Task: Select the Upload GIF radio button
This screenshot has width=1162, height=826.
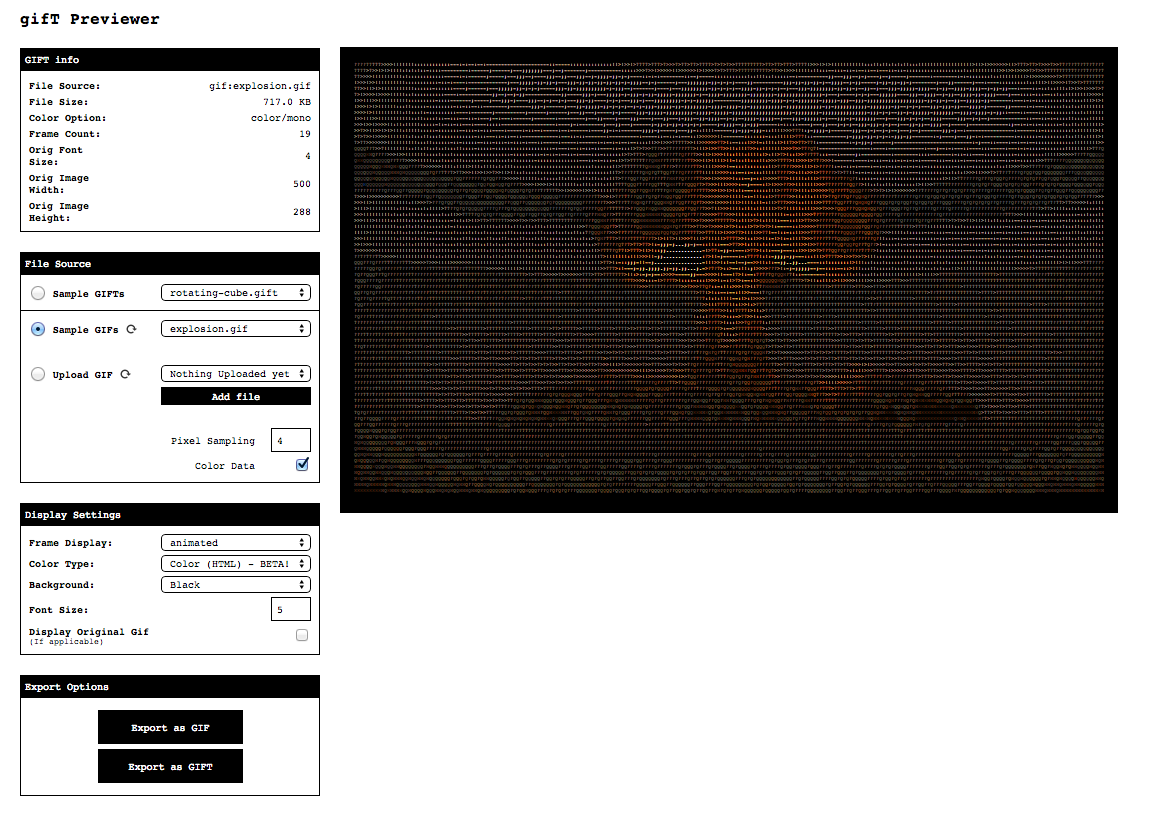Action: (38, 374)
